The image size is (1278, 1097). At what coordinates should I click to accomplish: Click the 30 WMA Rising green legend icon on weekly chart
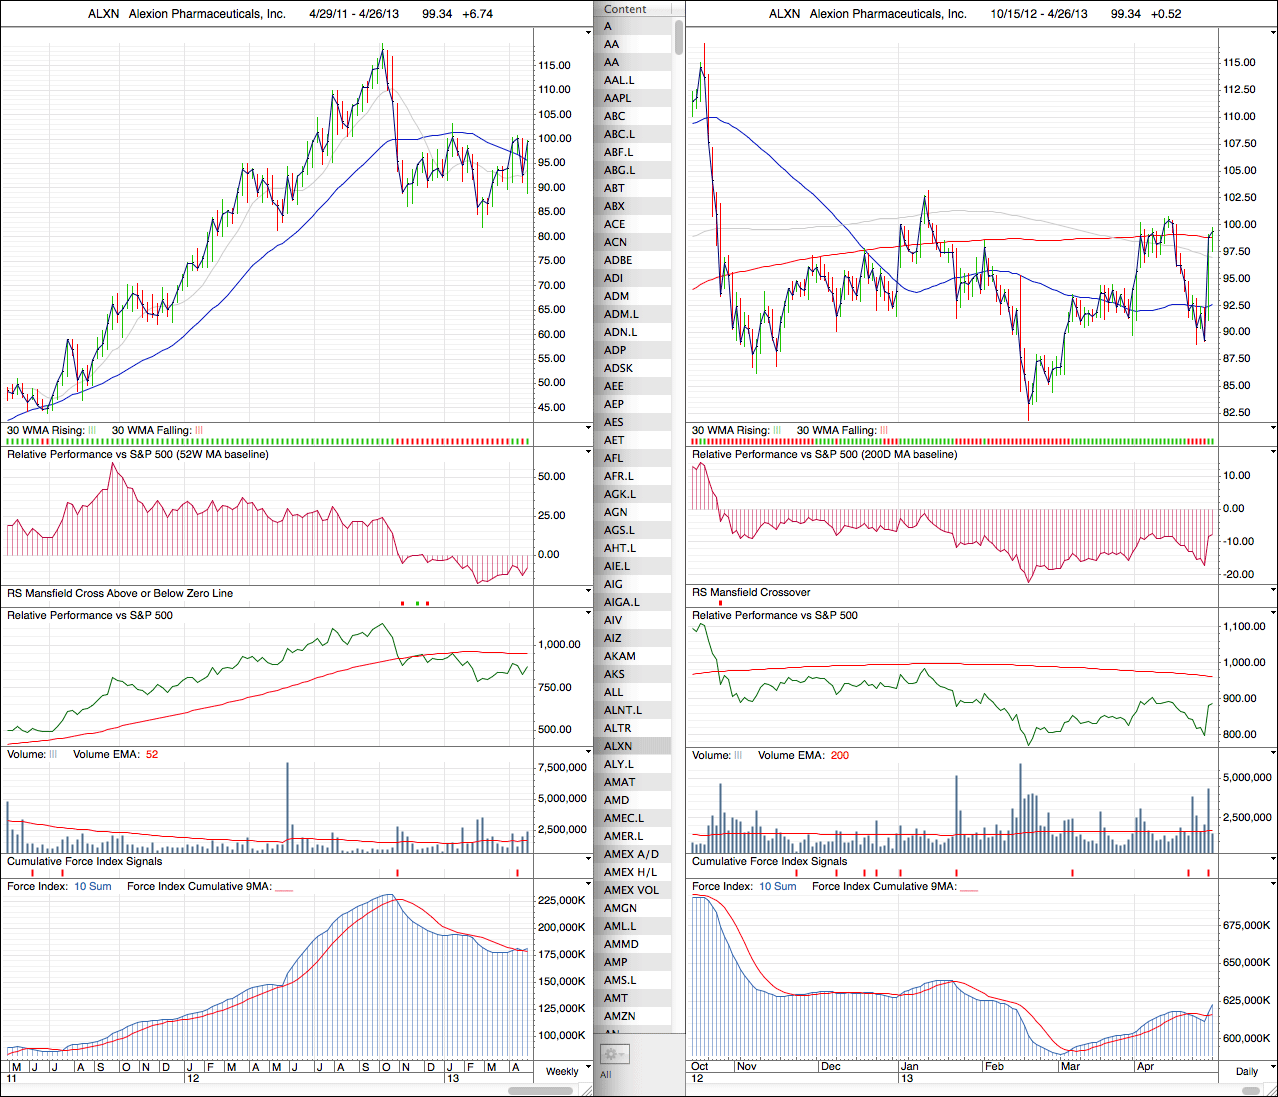pyautogui.click(x=92, y=430)
